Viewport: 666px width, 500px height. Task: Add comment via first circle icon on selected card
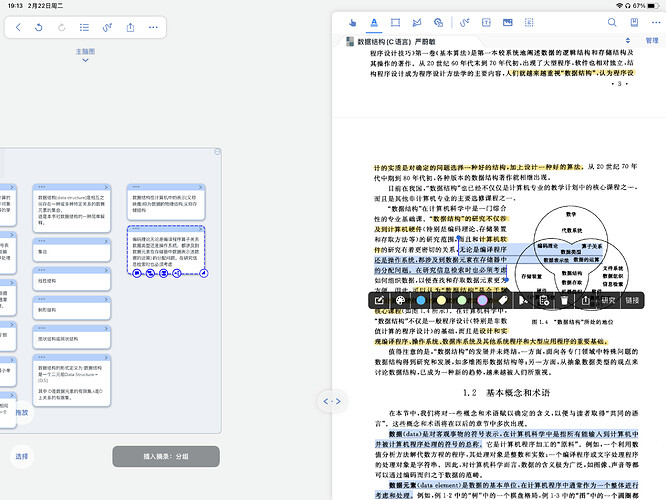[x=137, y=273]
